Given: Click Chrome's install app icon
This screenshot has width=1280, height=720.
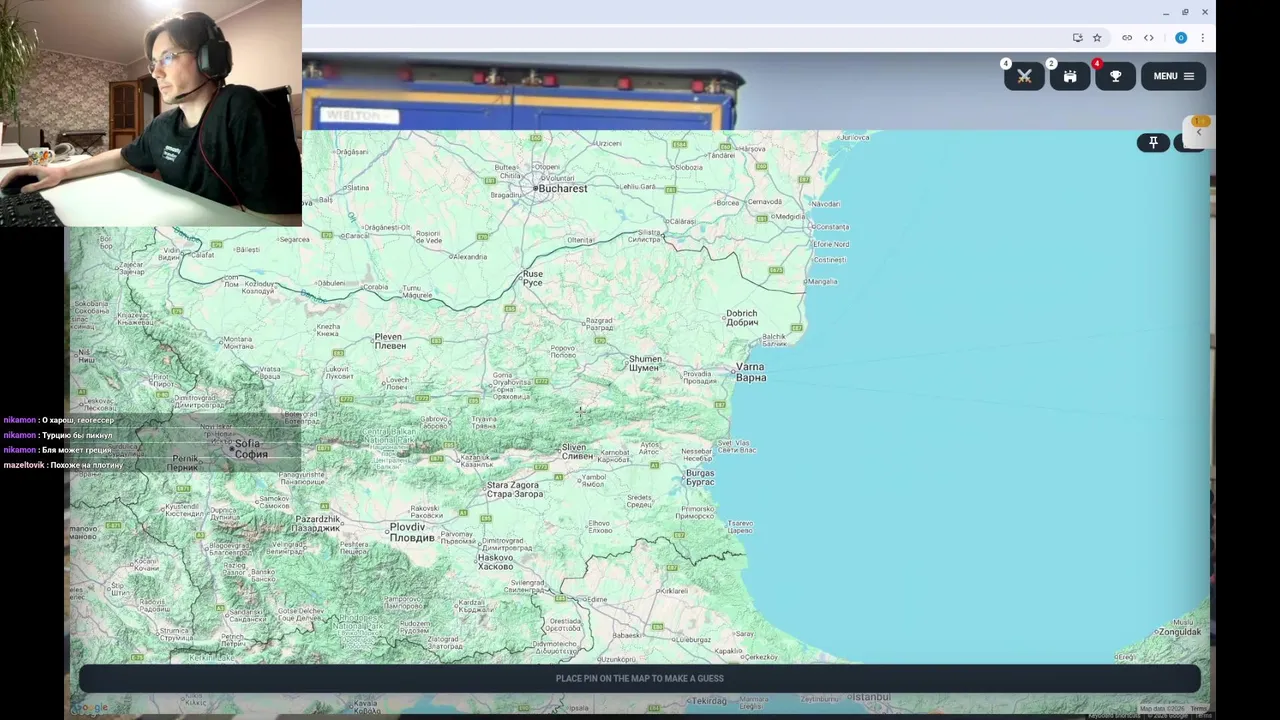Looking at the screenshot, I should pyautogui.click(x=1077, y=38).
